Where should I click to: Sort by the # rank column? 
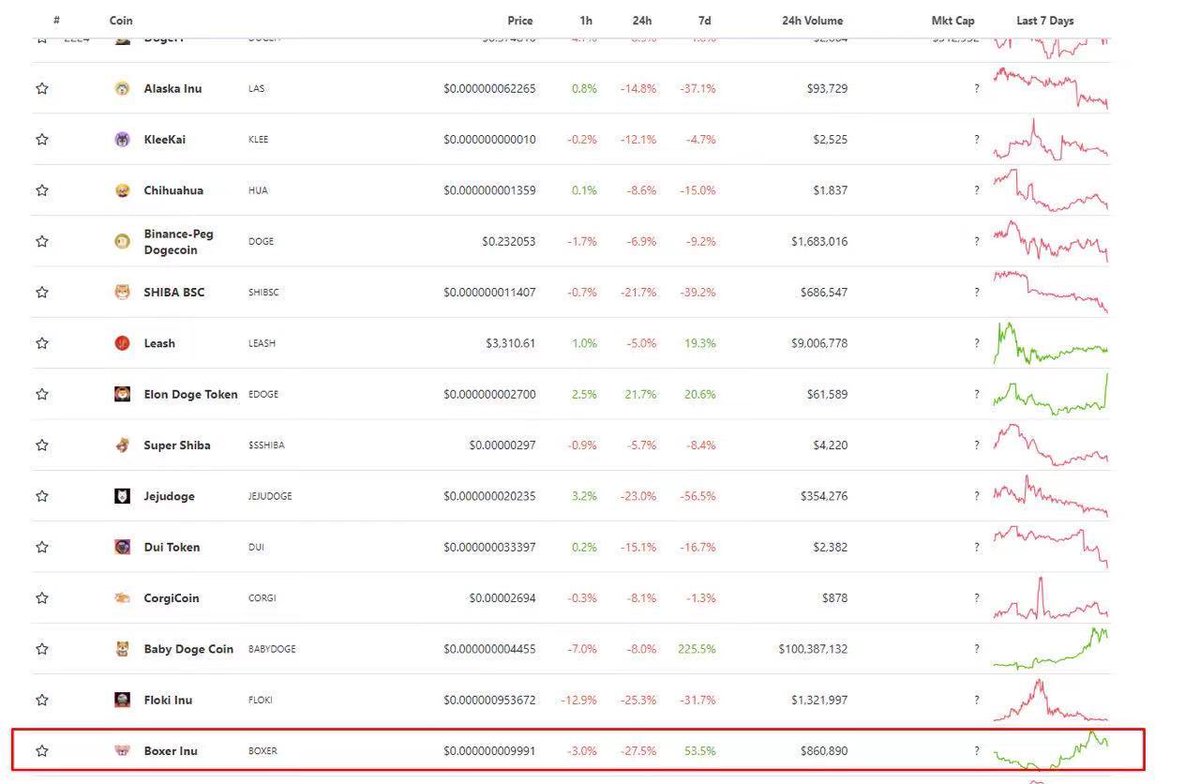click(x=57, y=21)
